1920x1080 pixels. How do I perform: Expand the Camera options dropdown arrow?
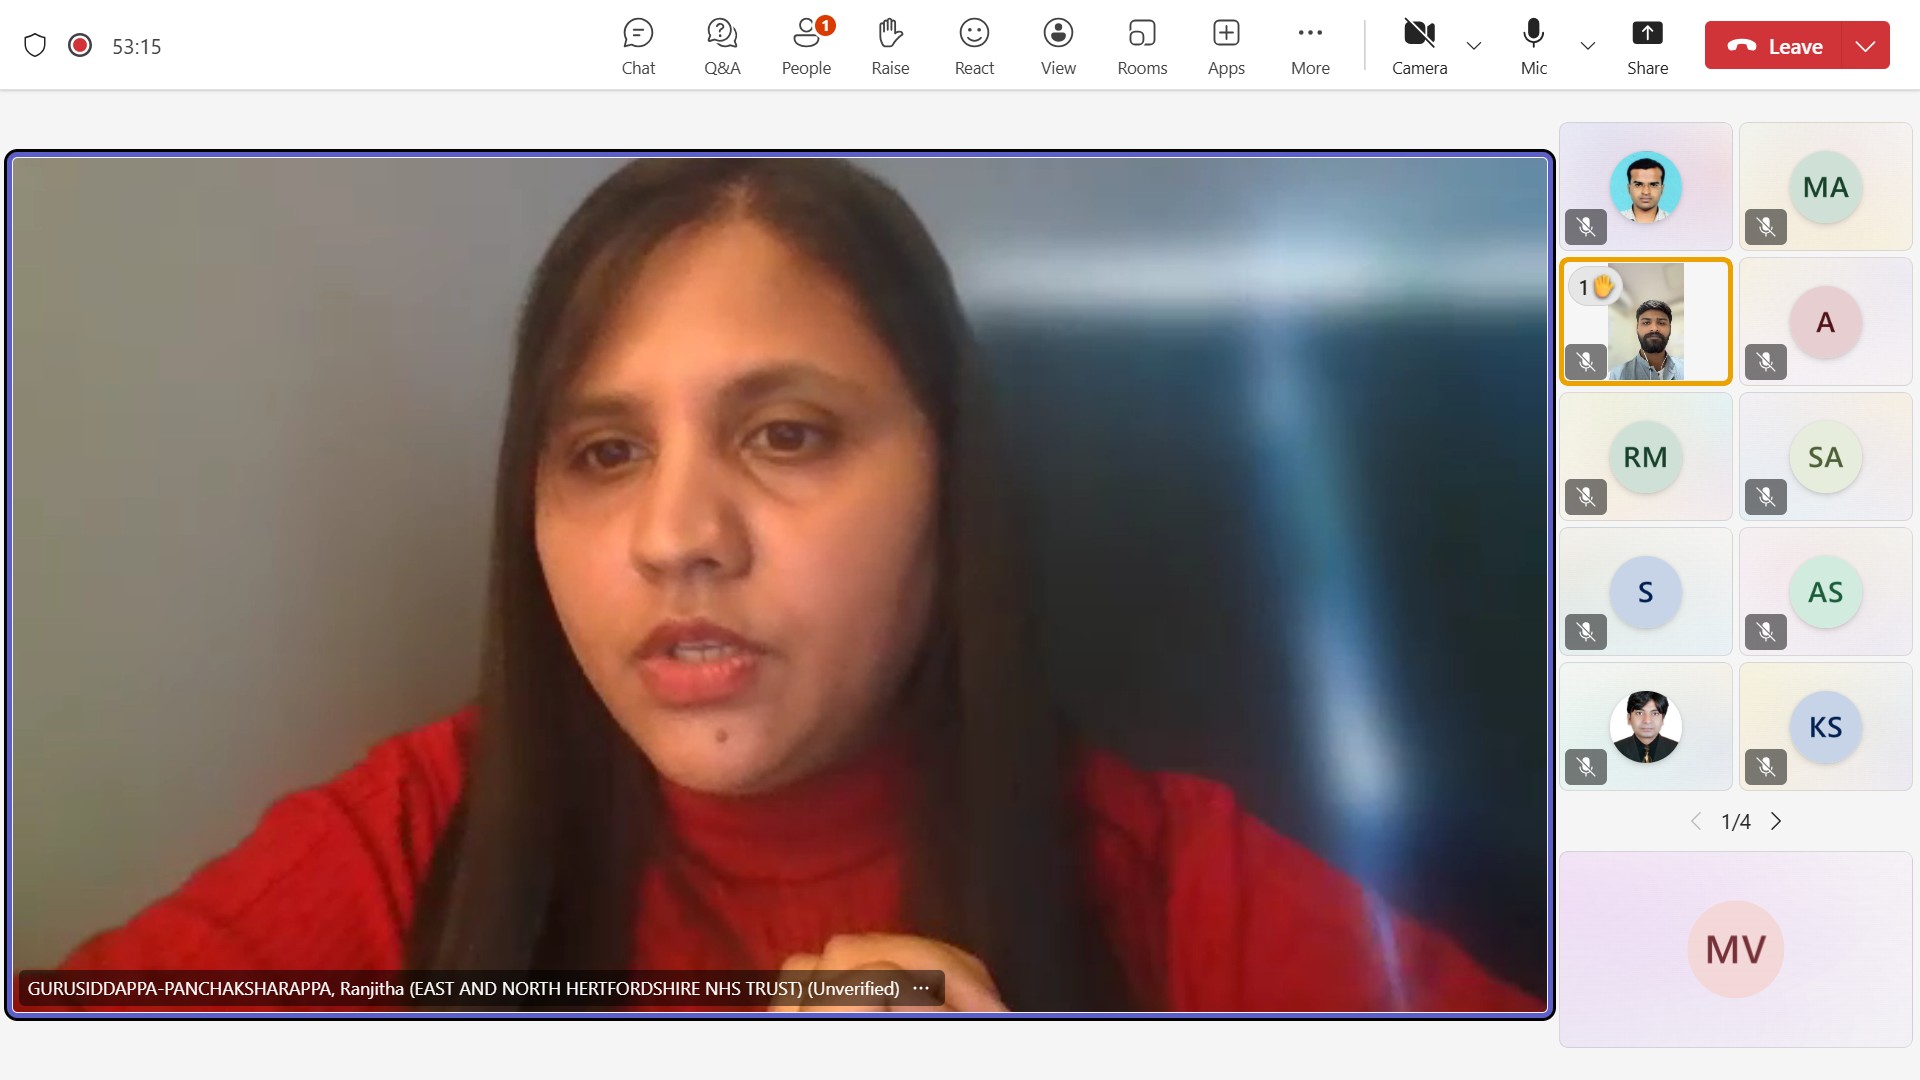1474,46
